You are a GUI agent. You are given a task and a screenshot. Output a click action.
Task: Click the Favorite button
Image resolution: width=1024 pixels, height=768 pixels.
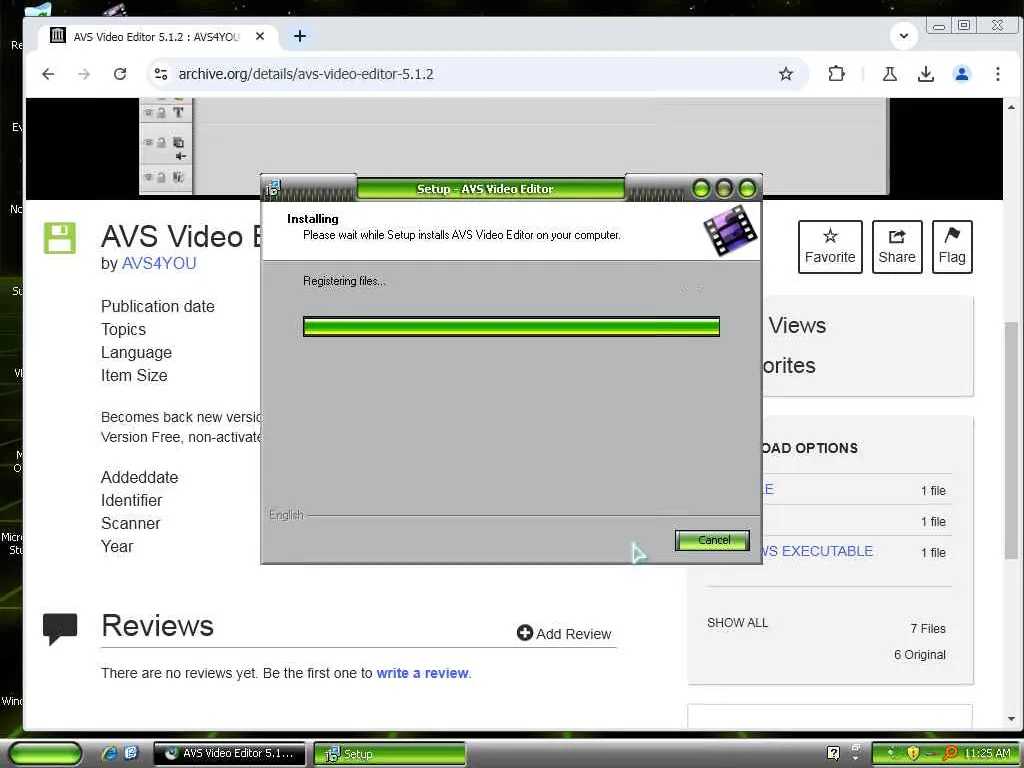[830, 247]
